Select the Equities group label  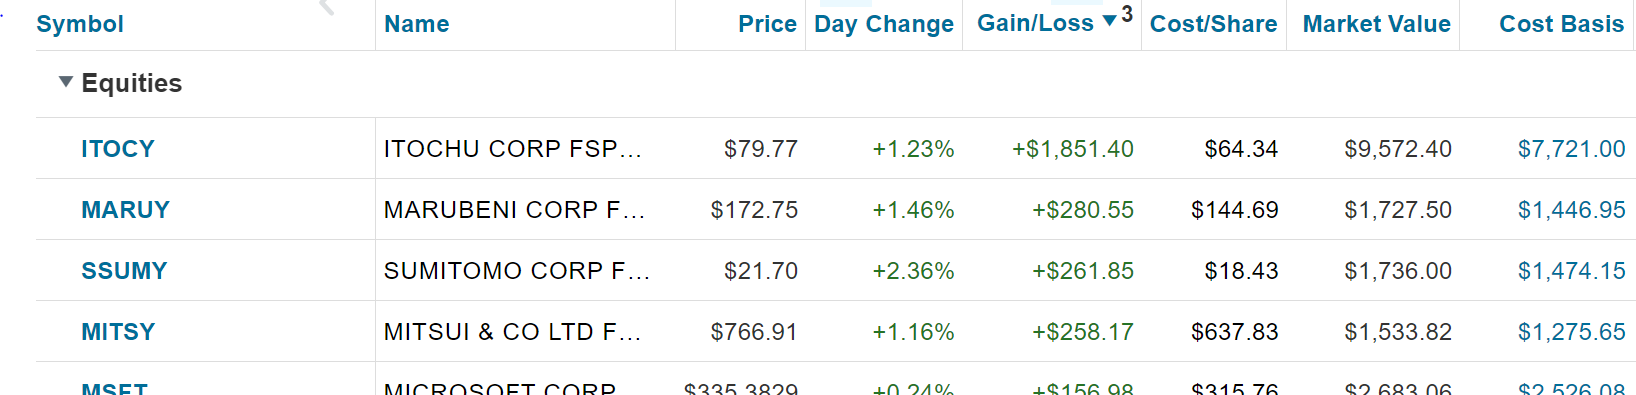(132, 83)
